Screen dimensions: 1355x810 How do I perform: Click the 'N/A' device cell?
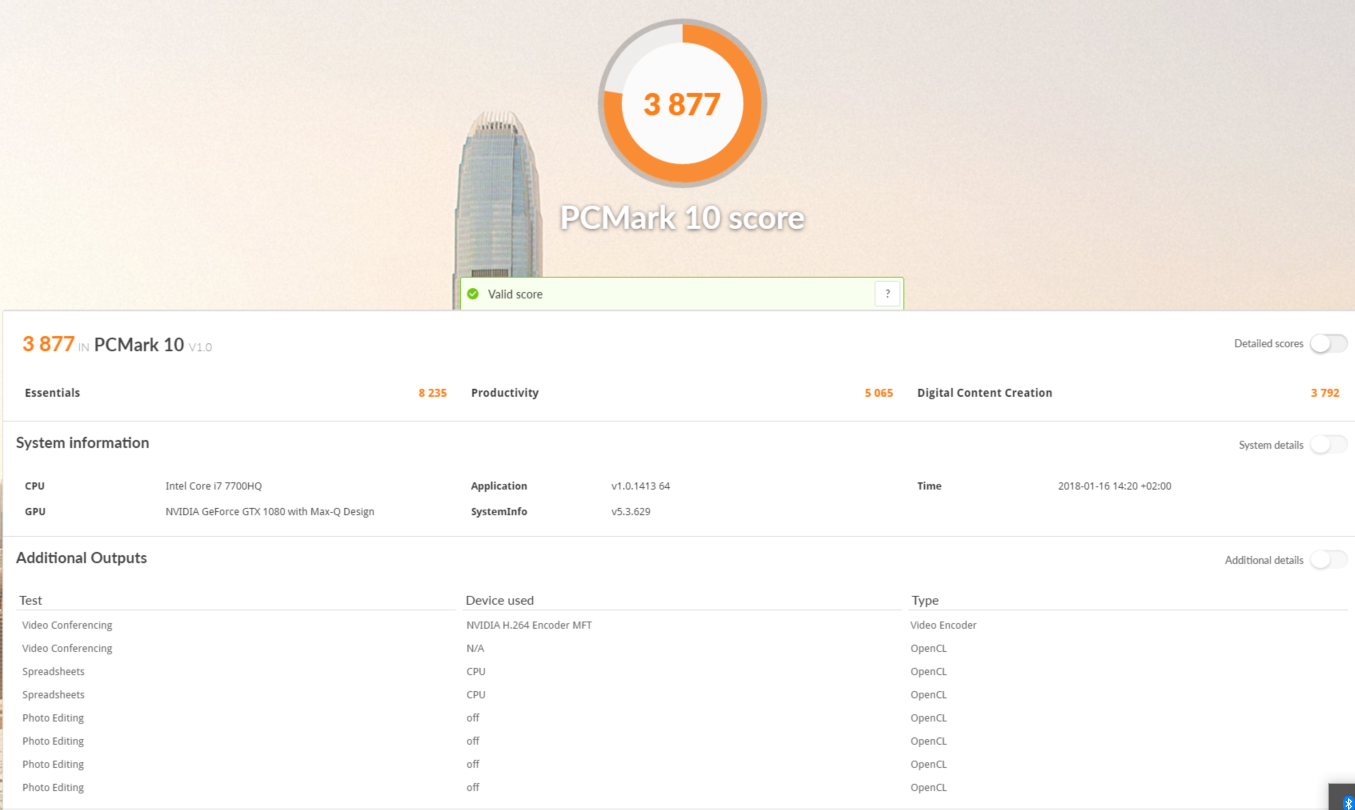point(475,648)
